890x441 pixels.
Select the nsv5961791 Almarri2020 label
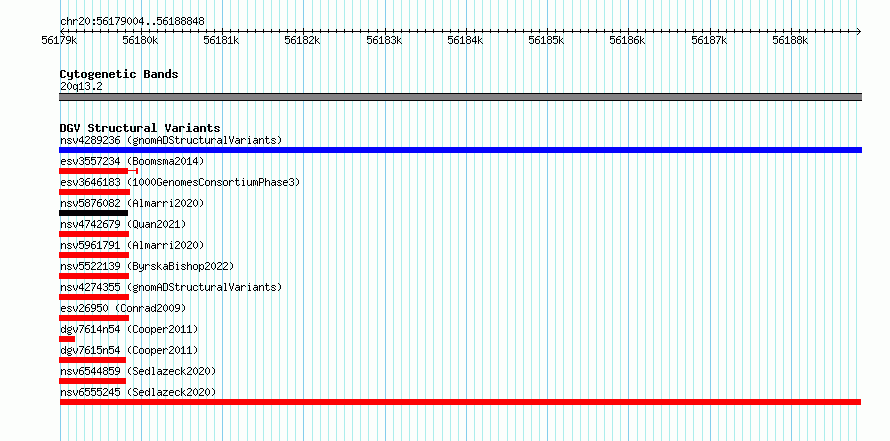point(132,245)
